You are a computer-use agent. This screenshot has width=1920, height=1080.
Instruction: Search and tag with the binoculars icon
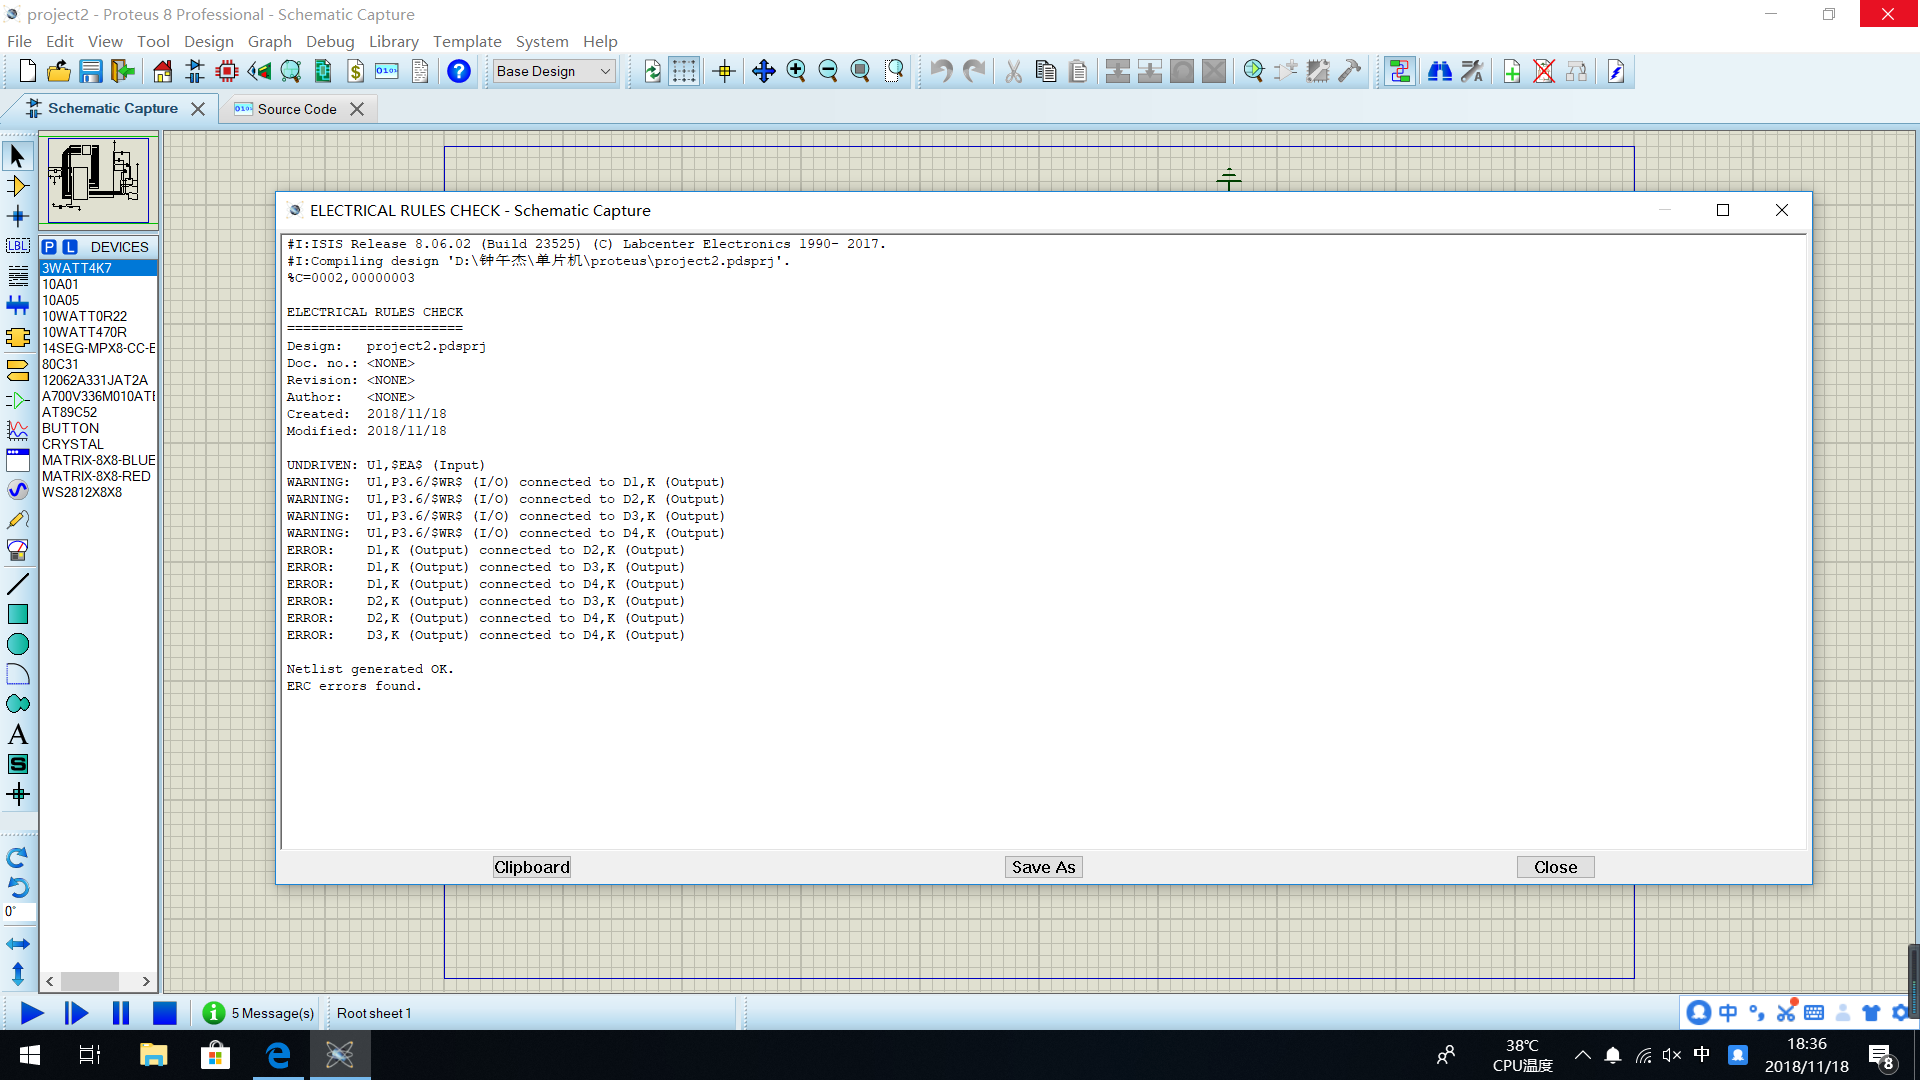[x=1440, y=71]
